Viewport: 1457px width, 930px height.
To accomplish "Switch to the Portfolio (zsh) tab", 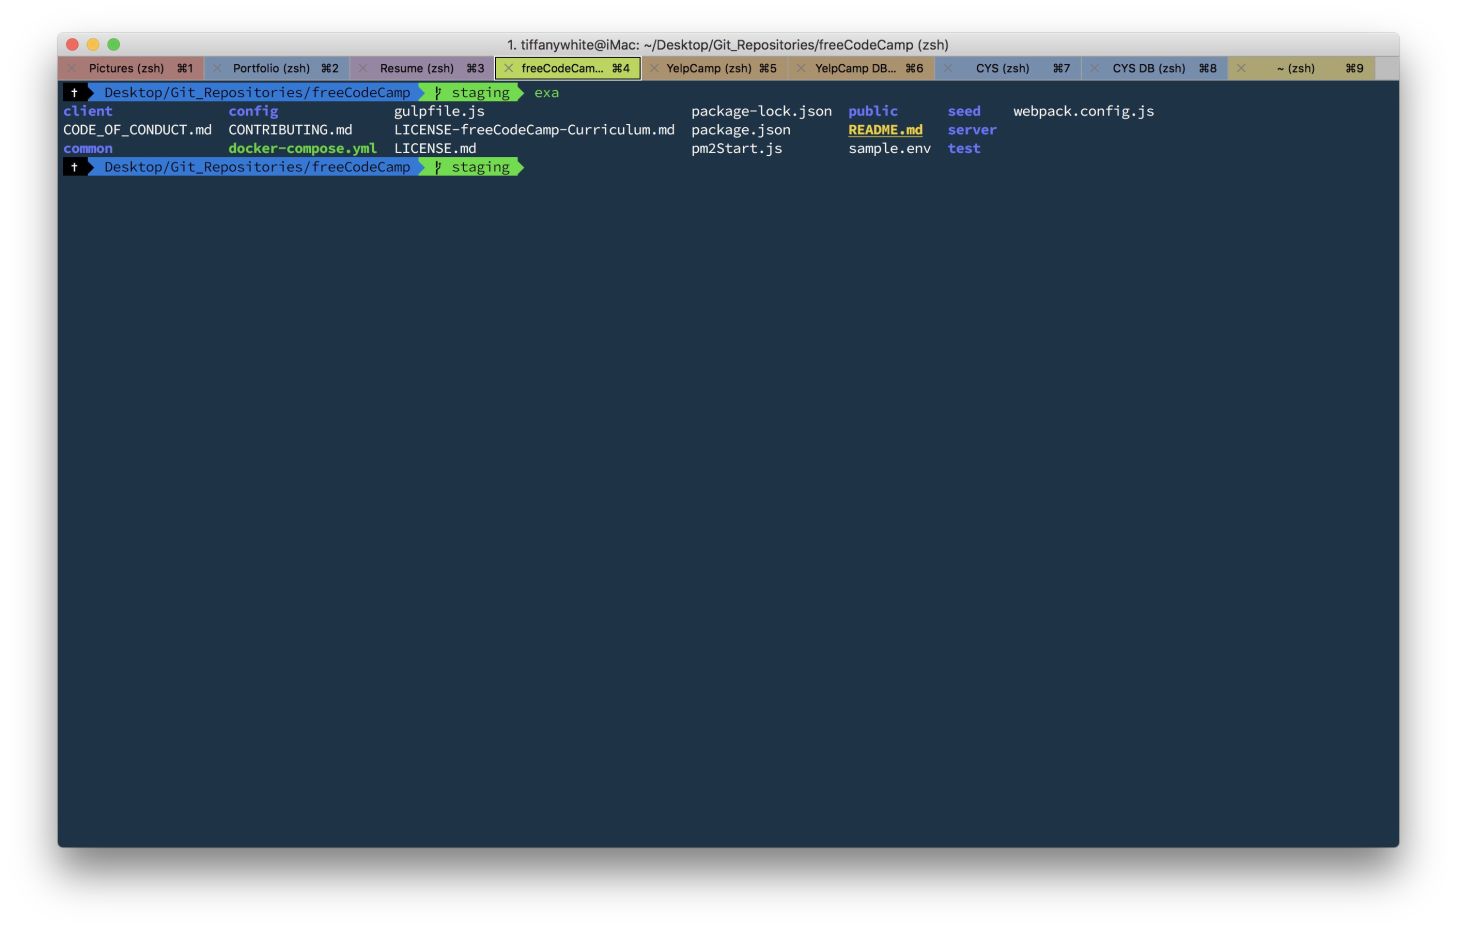I will [277, 68].
